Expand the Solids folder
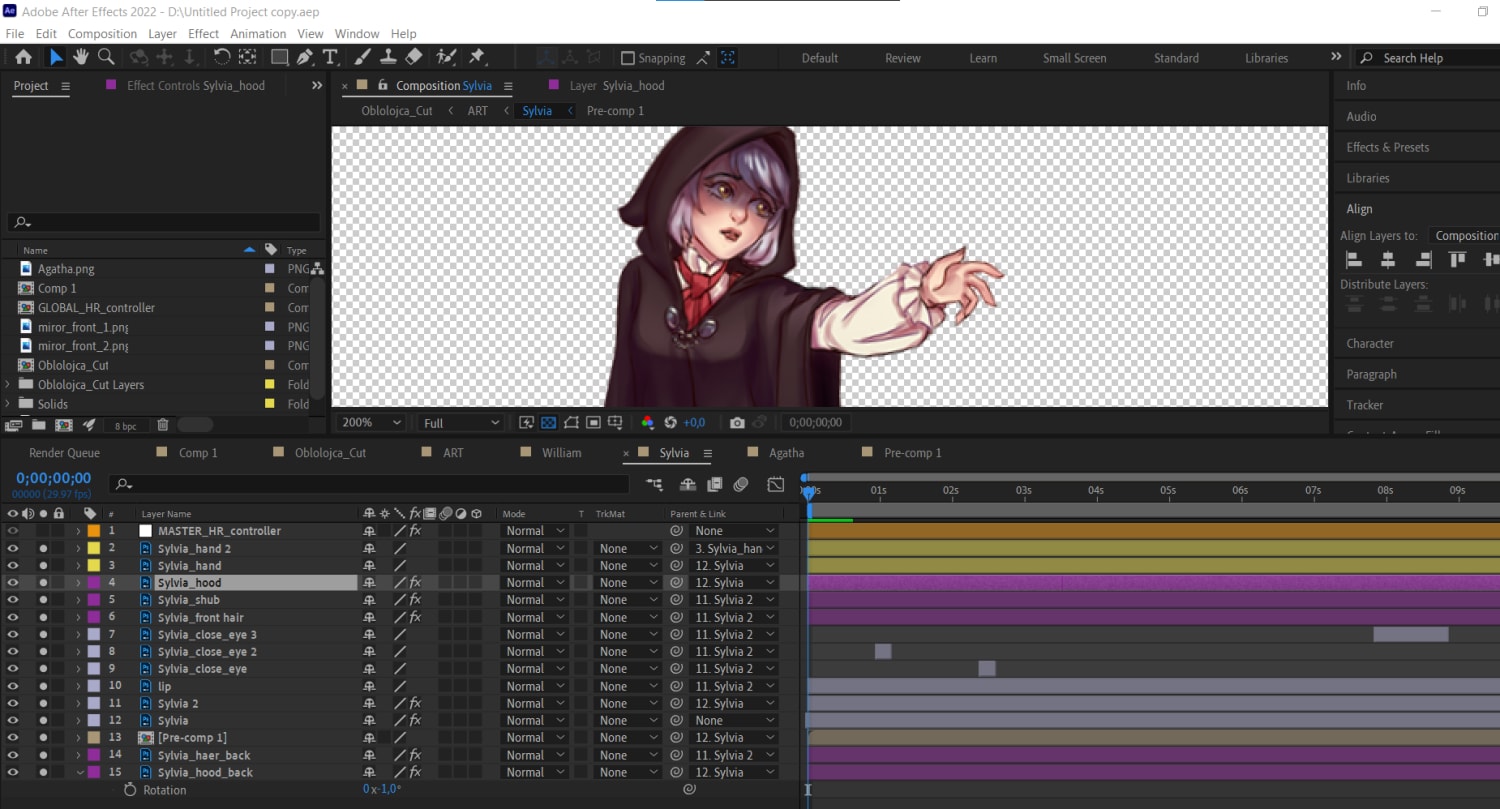This screenshot has width=1500, height=809. pos(8,404)
